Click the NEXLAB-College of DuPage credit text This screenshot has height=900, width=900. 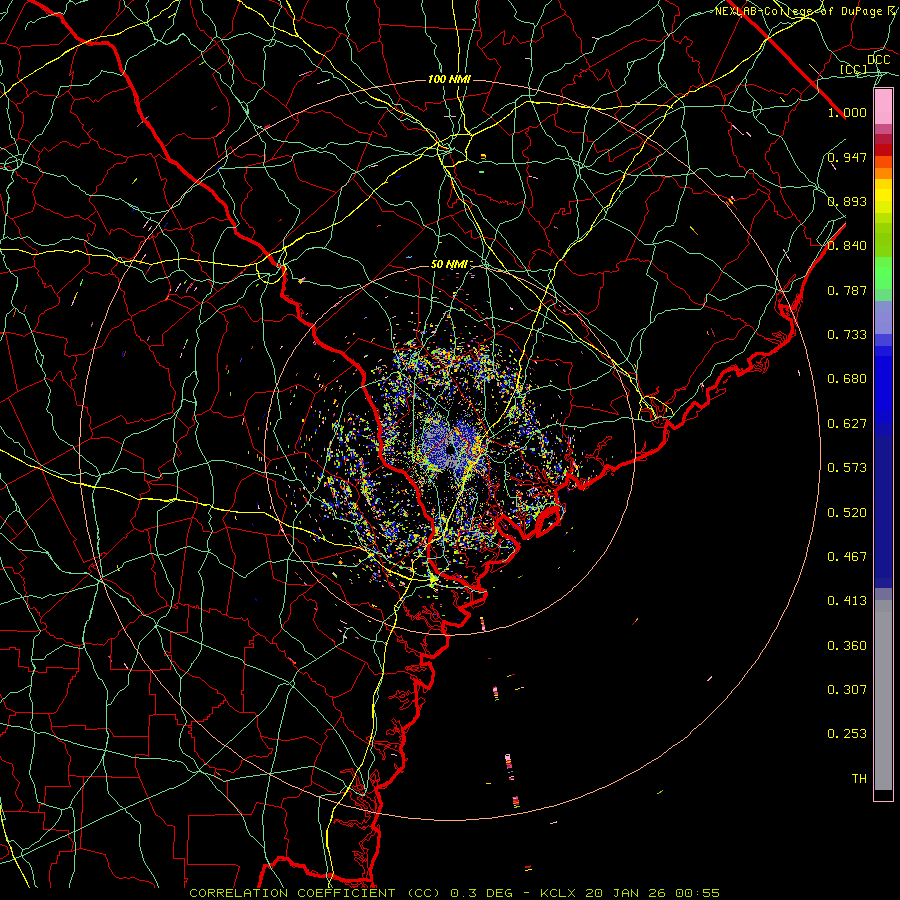click(x=800, y=11)
